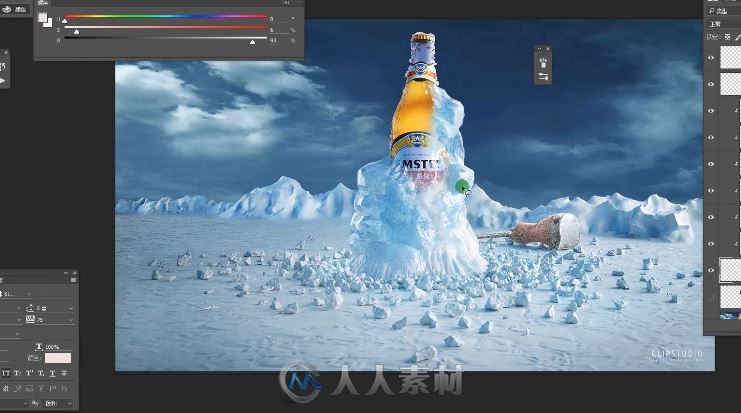The width and height of the screenshot is (741, 413).
Task: Click the lock transparent pixels icon in Layers
Action: click(727, 37)
